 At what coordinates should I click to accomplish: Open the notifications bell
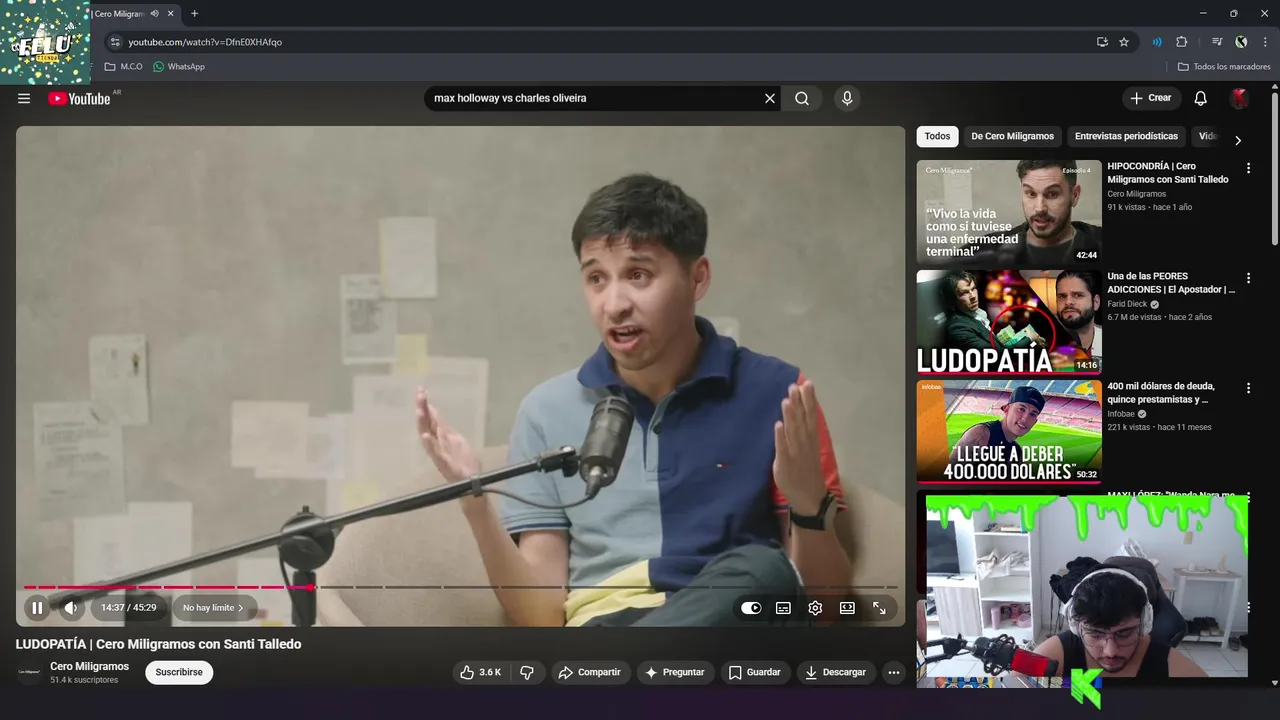pyautogui.click(x=1201, y=98)
